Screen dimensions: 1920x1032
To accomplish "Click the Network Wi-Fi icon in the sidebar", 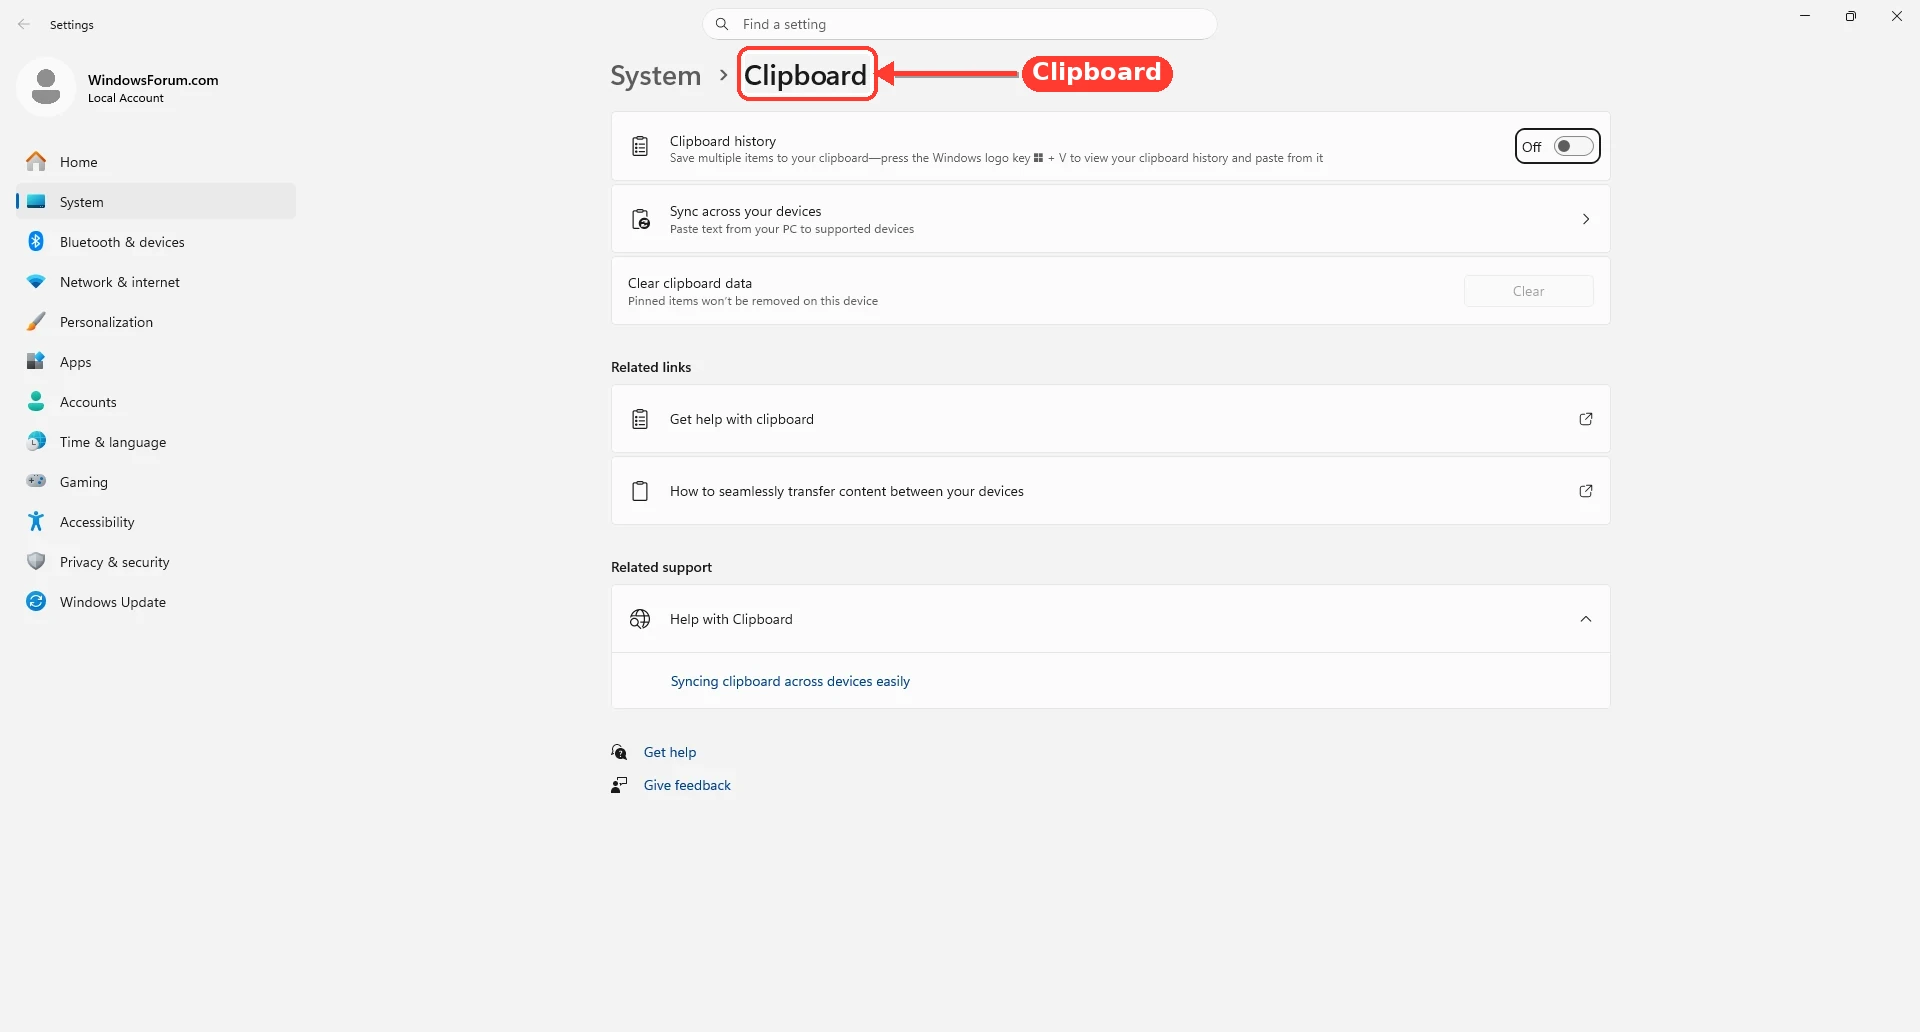I will point(36,282).
